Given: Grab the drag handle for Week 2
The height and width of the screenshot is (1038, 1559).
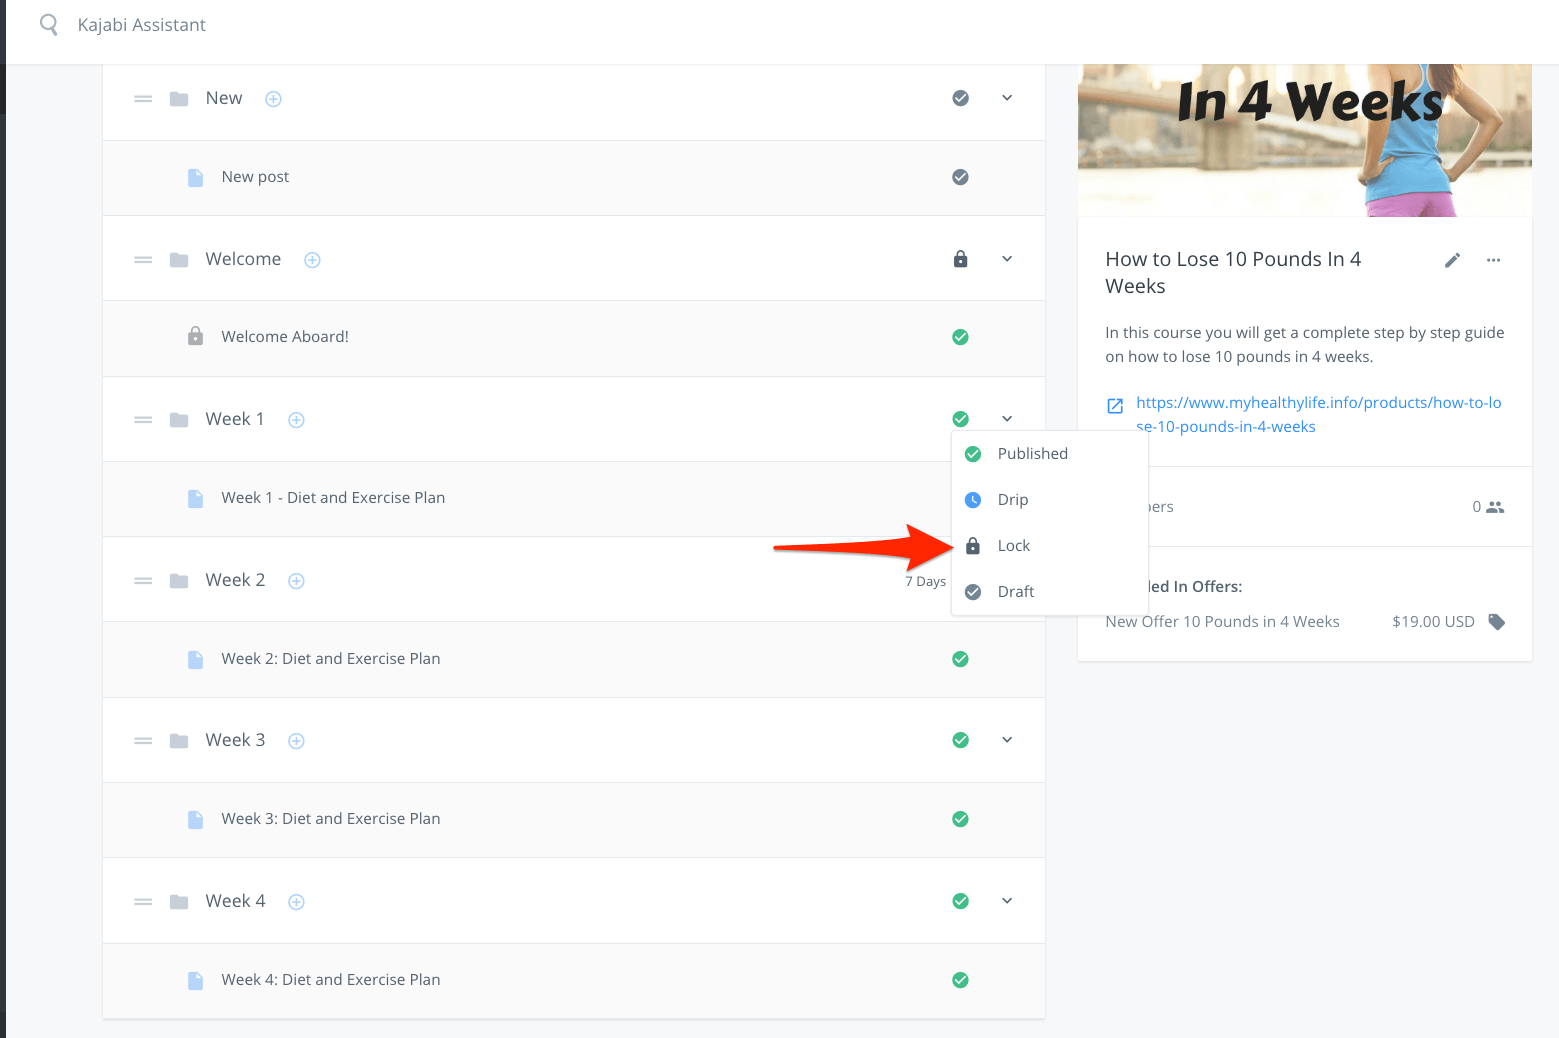Looking at the screenshot, I should [x=143, y=581].
